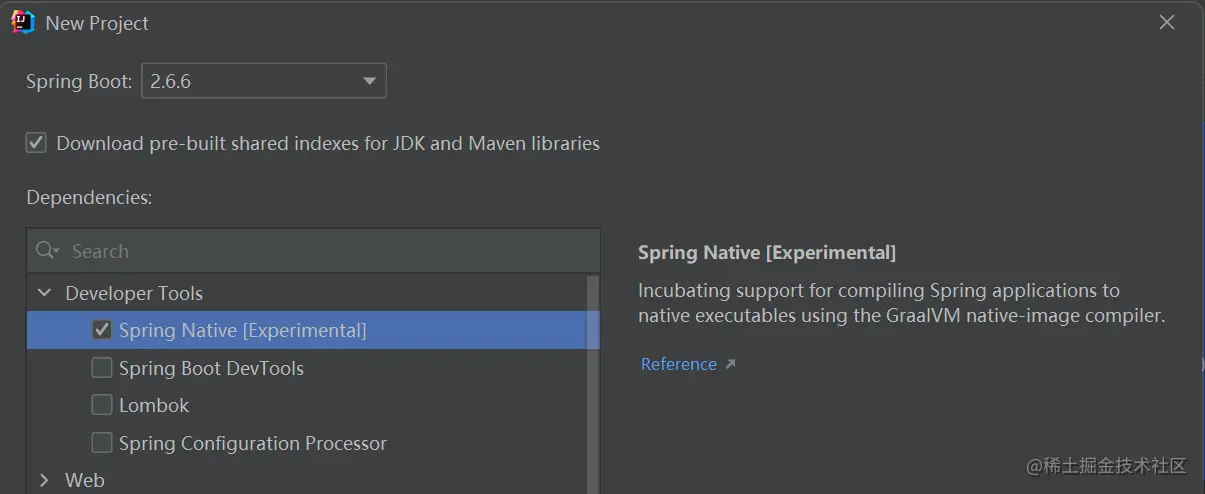Enable Spring Boot DevTools checkbox
The width and height of the screenshot is (1205, 494).
tap(102, 368)
